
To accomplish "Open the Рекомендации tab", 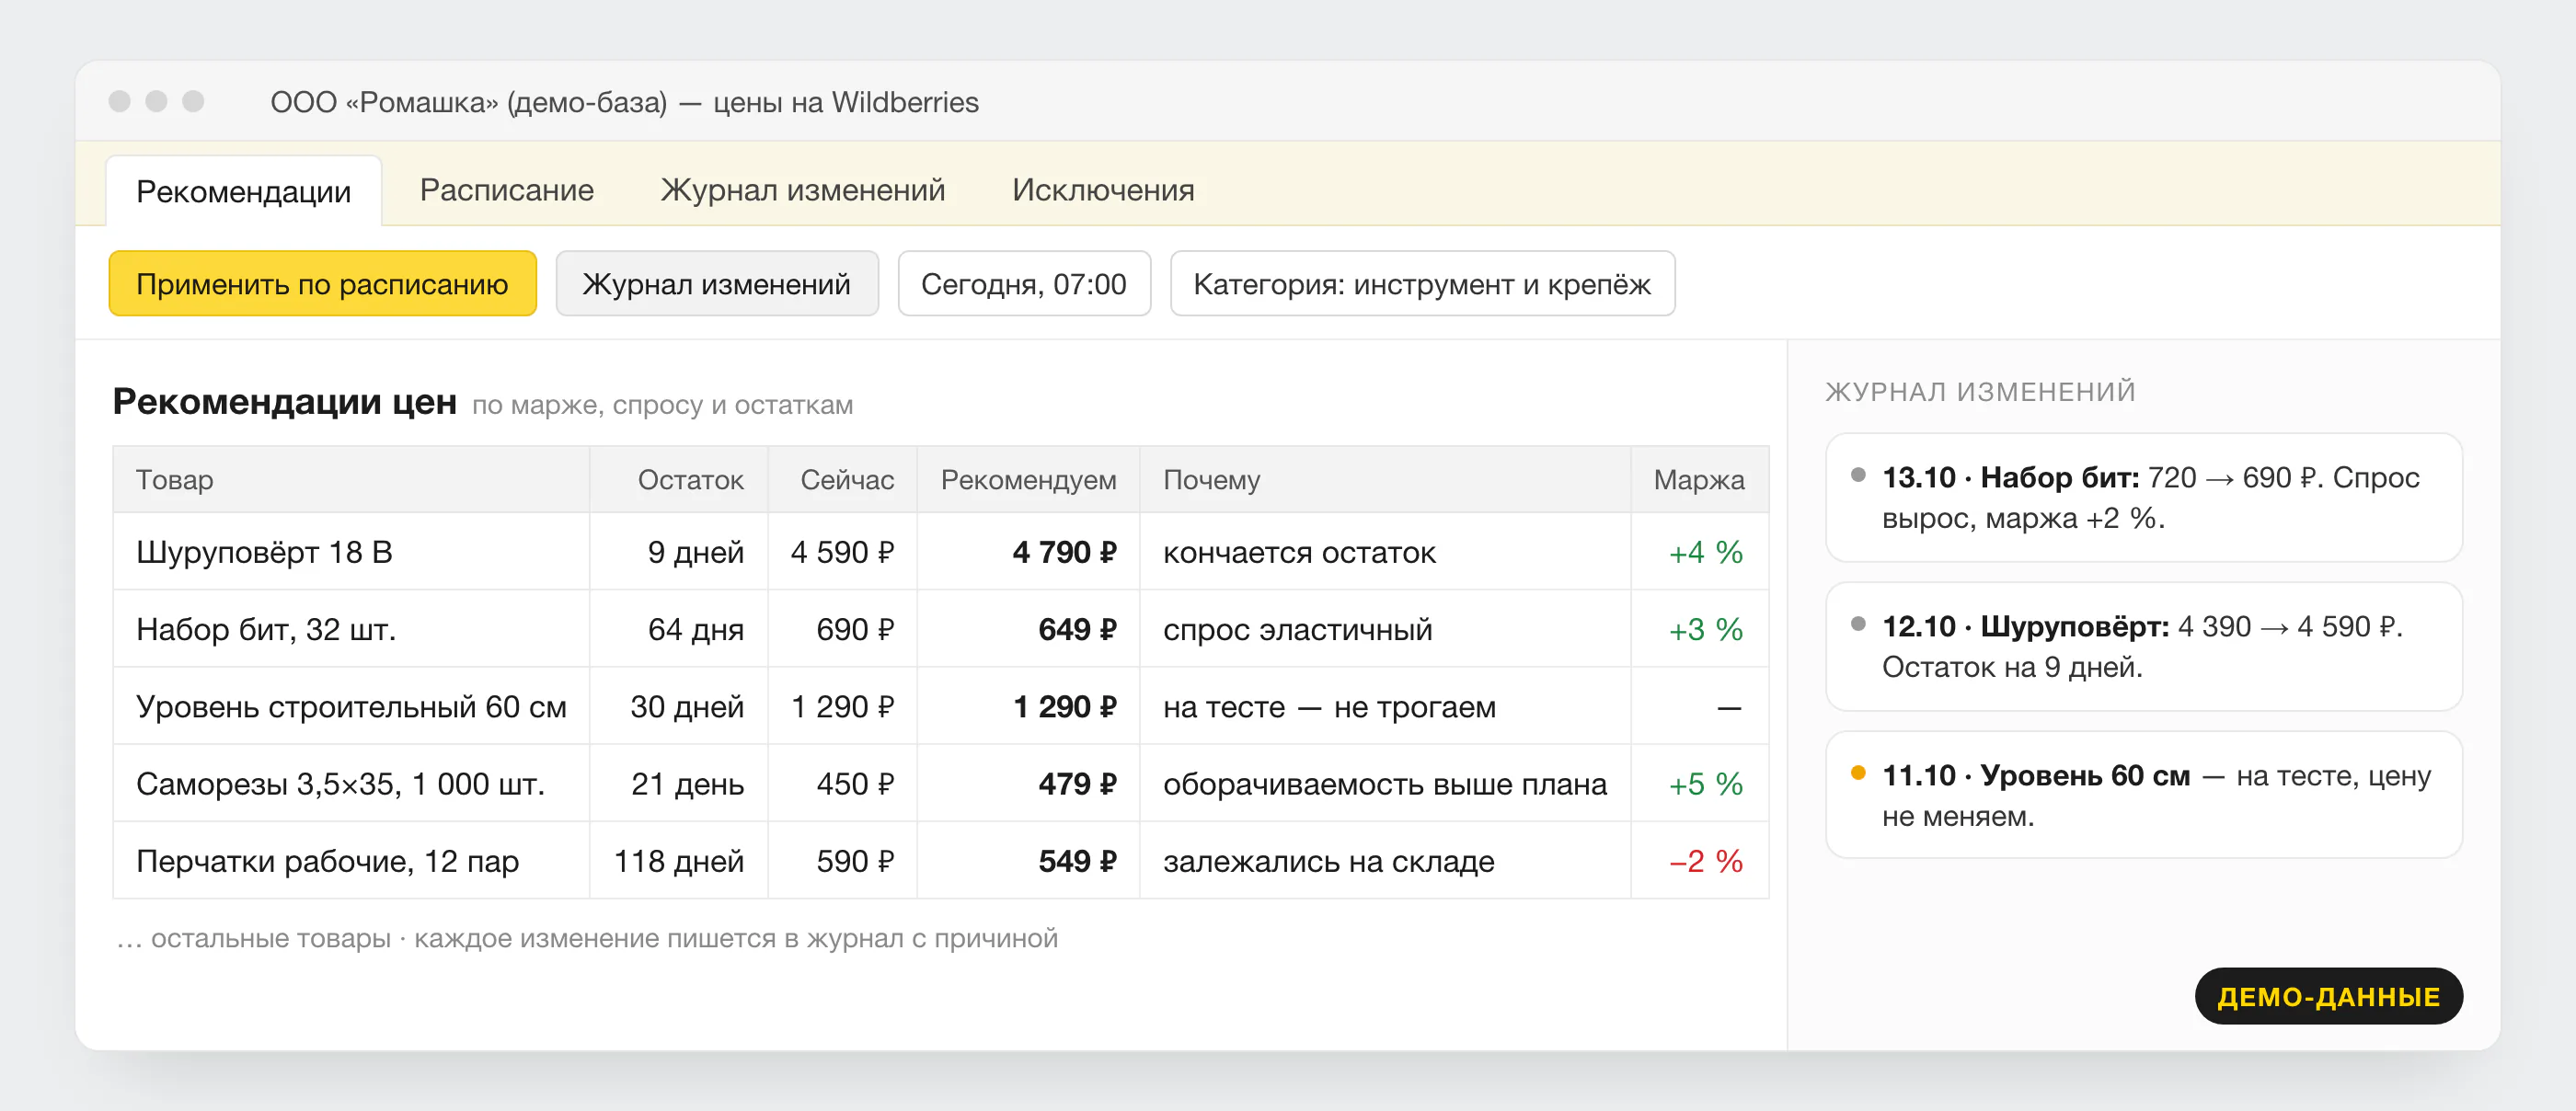I will (x=243, y=190).
